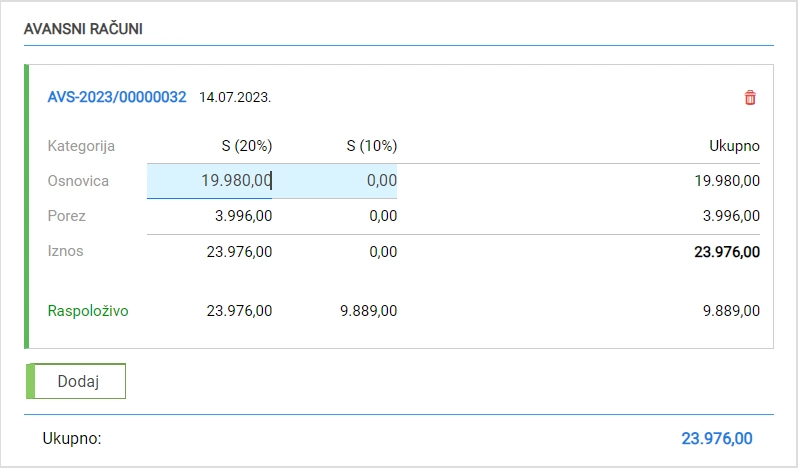Image resolution: width=798 pixels, height=468 pixels.
Task: Click the S (20%) column header
Action: coord(247,146)
